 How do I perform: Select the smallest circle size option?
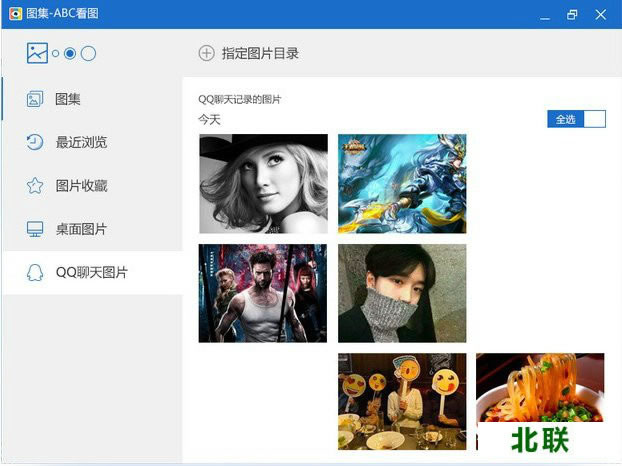pos(56,54)
